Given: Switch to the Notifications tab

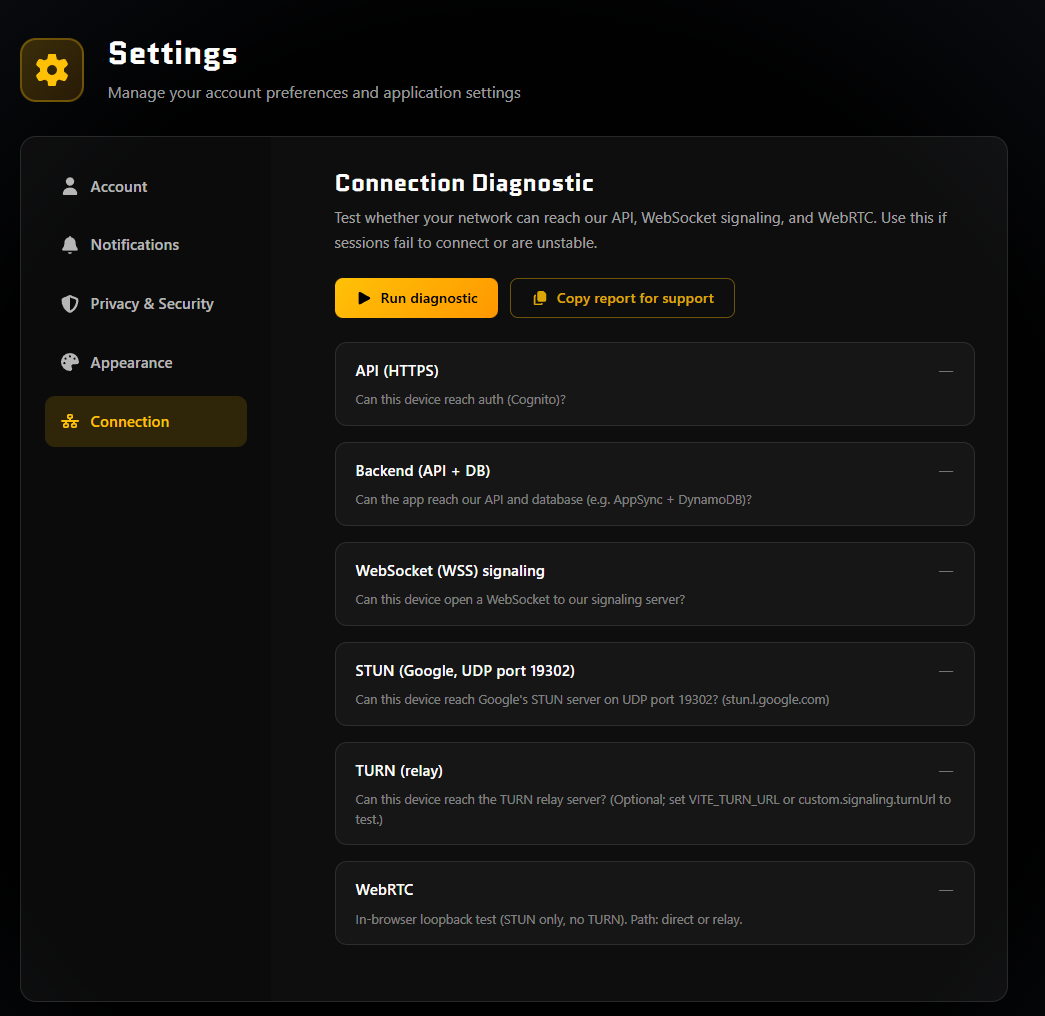Looking at the screenshot, I should [x=135, y=245].
